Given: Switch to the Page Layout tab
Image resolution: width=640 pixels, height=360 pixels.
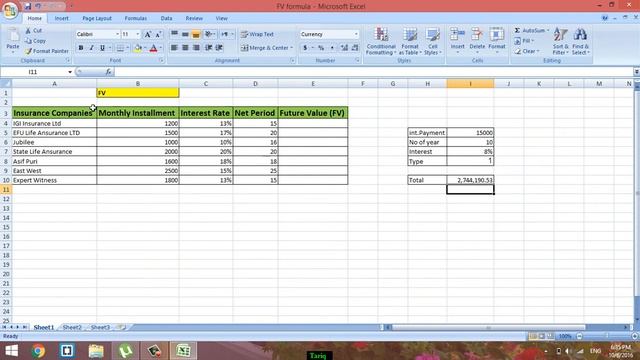Looking at the screenshot, I should tap(97, 18).
